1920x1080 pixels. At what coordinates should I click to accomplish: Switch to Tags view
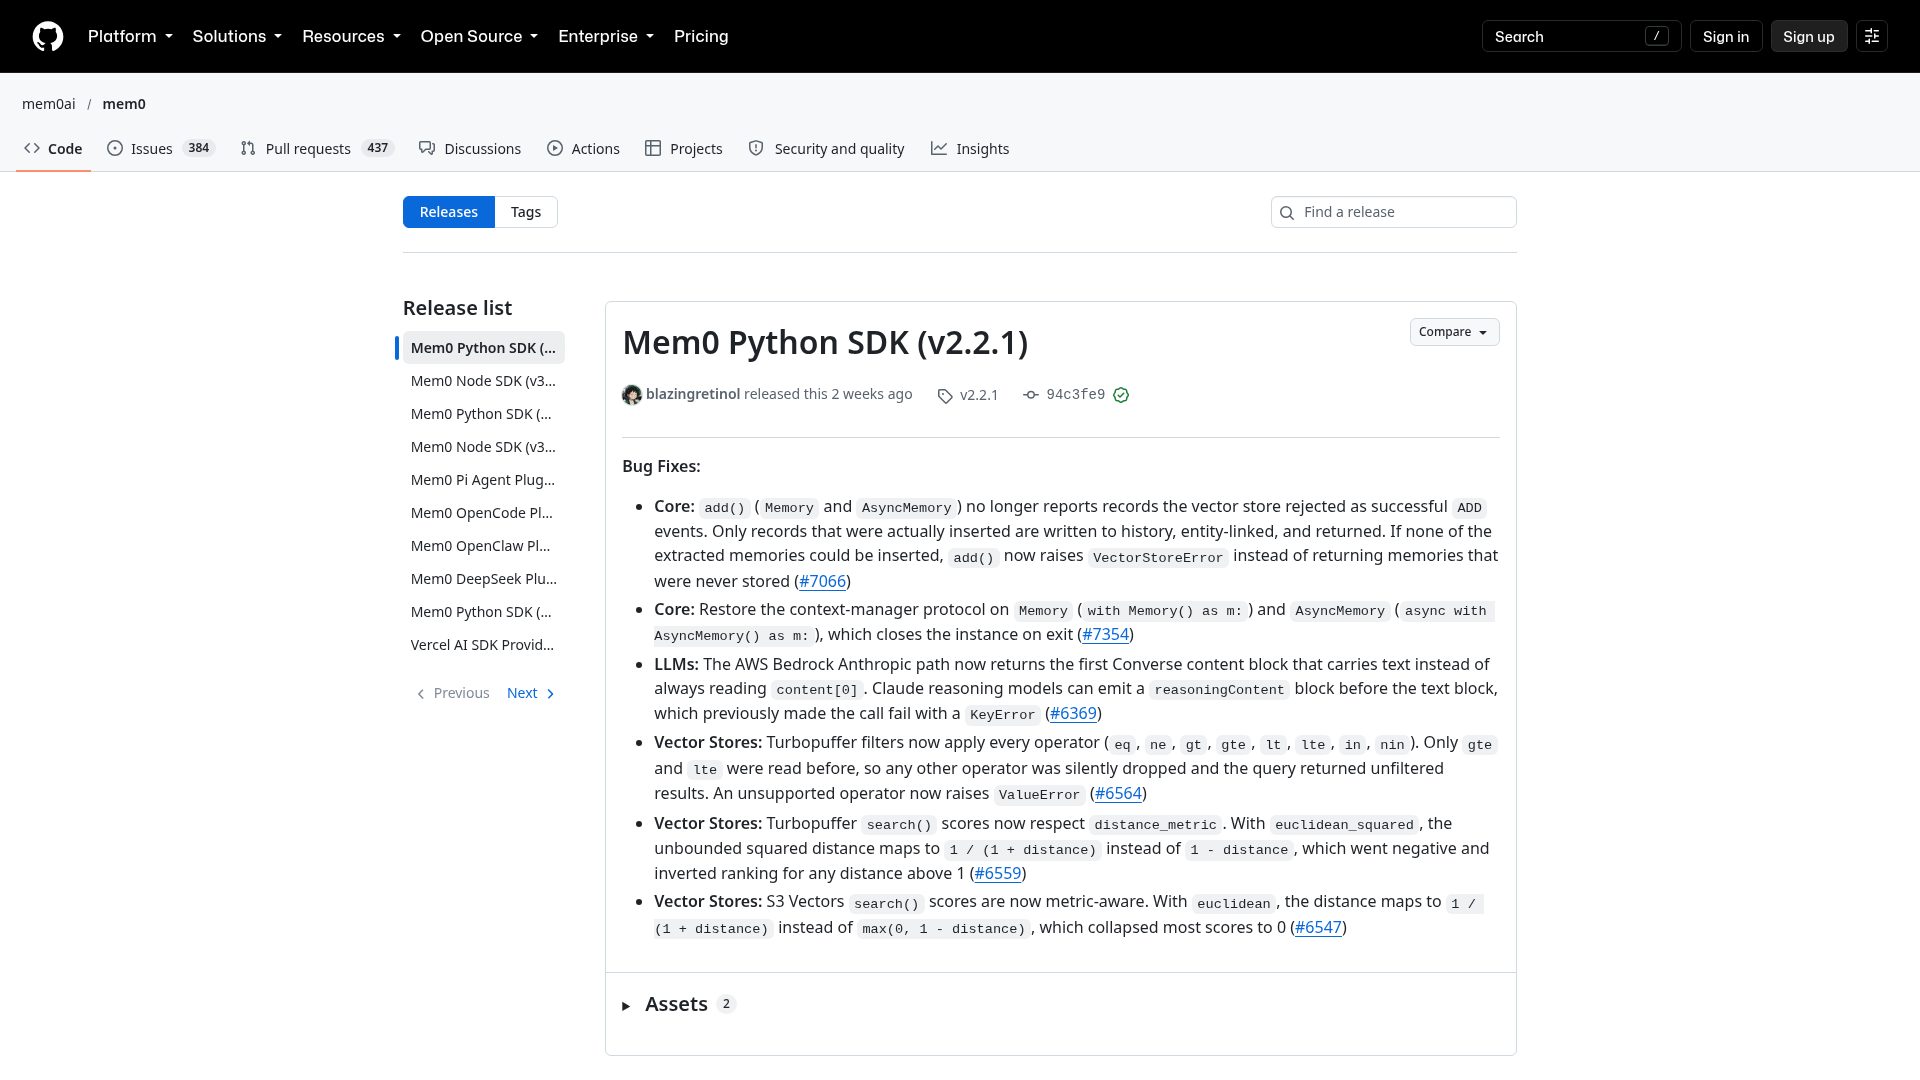click(x=526, y=212)
